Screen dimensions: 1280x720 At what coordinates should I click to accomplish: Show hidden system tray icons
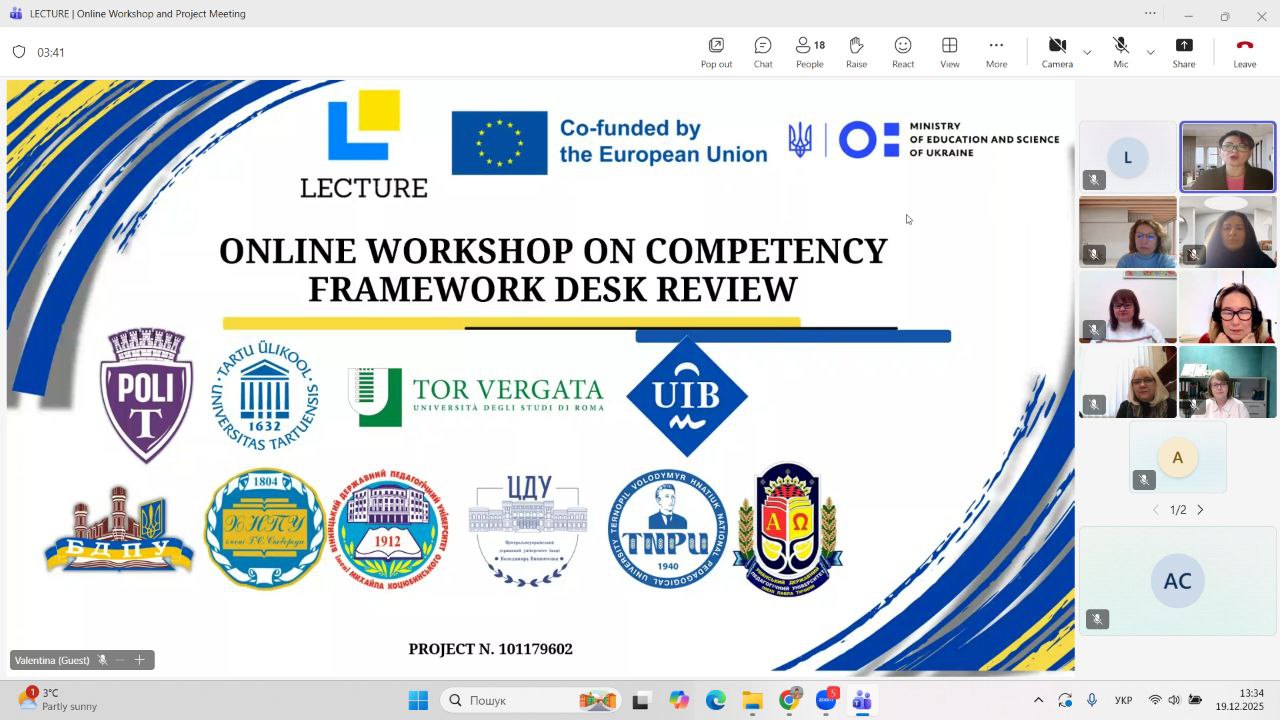point(1038,700)
